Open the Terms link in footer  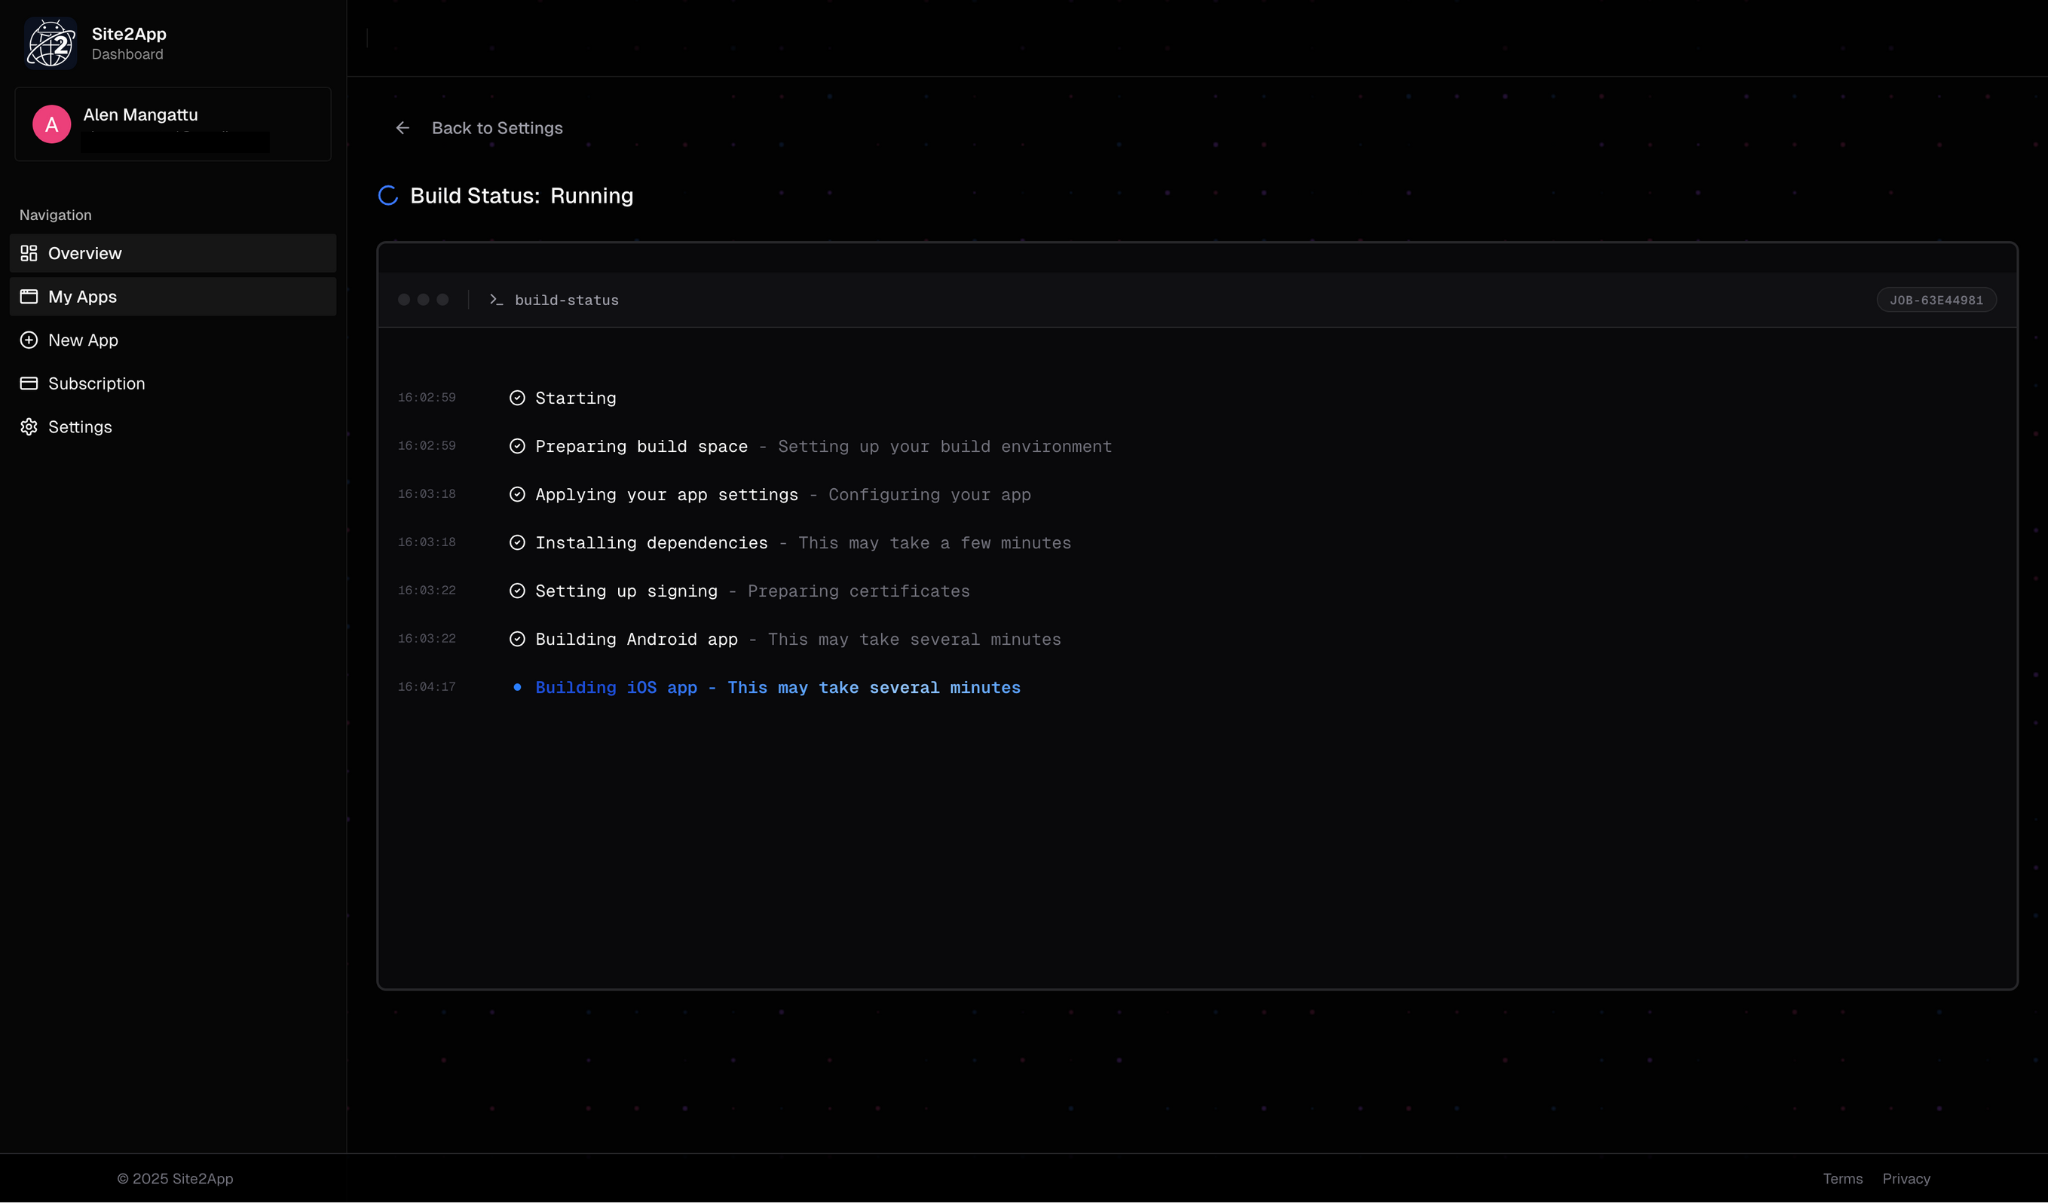[1841, 1178]
